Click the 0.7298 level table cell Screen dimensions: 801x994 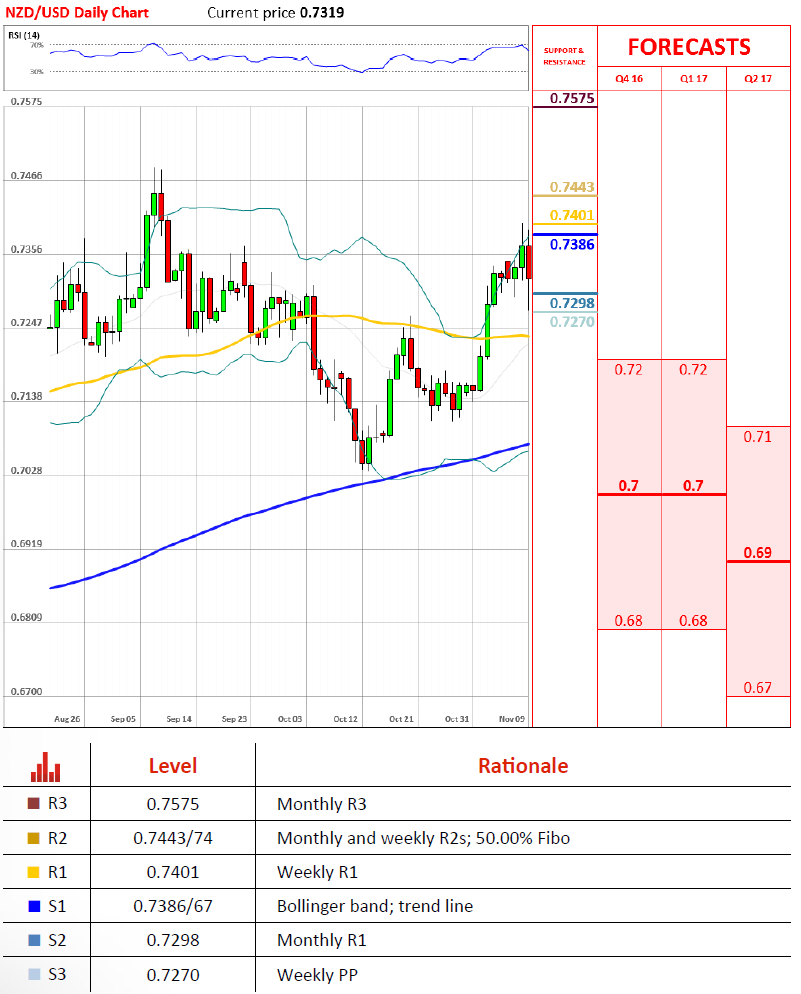tap(173, 940)
